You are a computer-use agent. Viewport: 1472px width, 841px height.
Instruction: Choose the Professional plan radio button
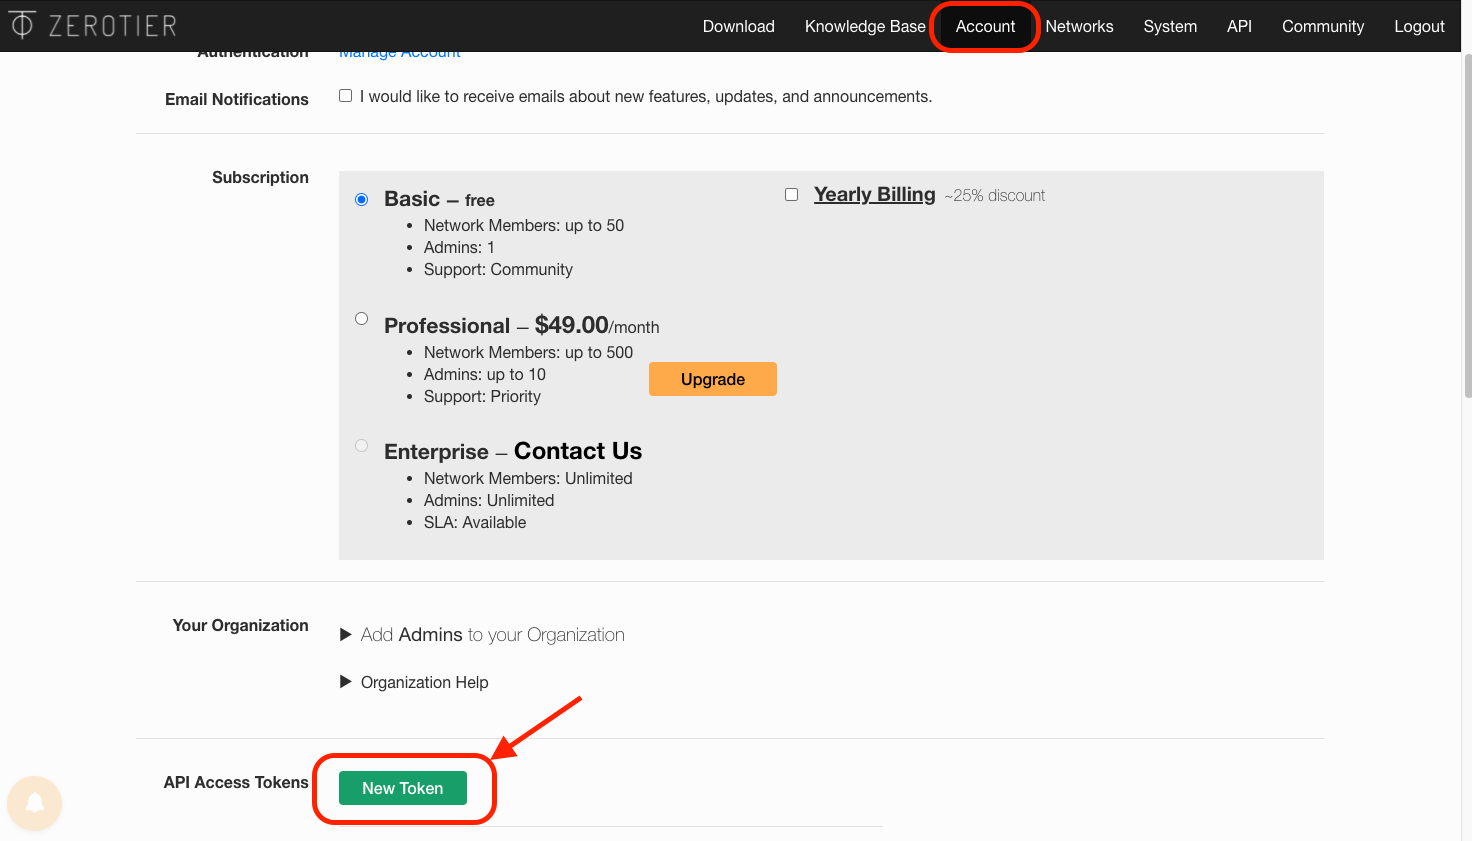[x=362, y=319]
